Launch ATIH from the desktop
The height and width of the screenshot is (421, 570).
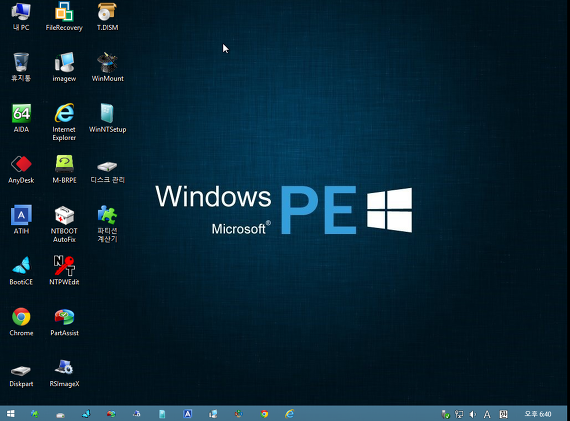[21, 220]
